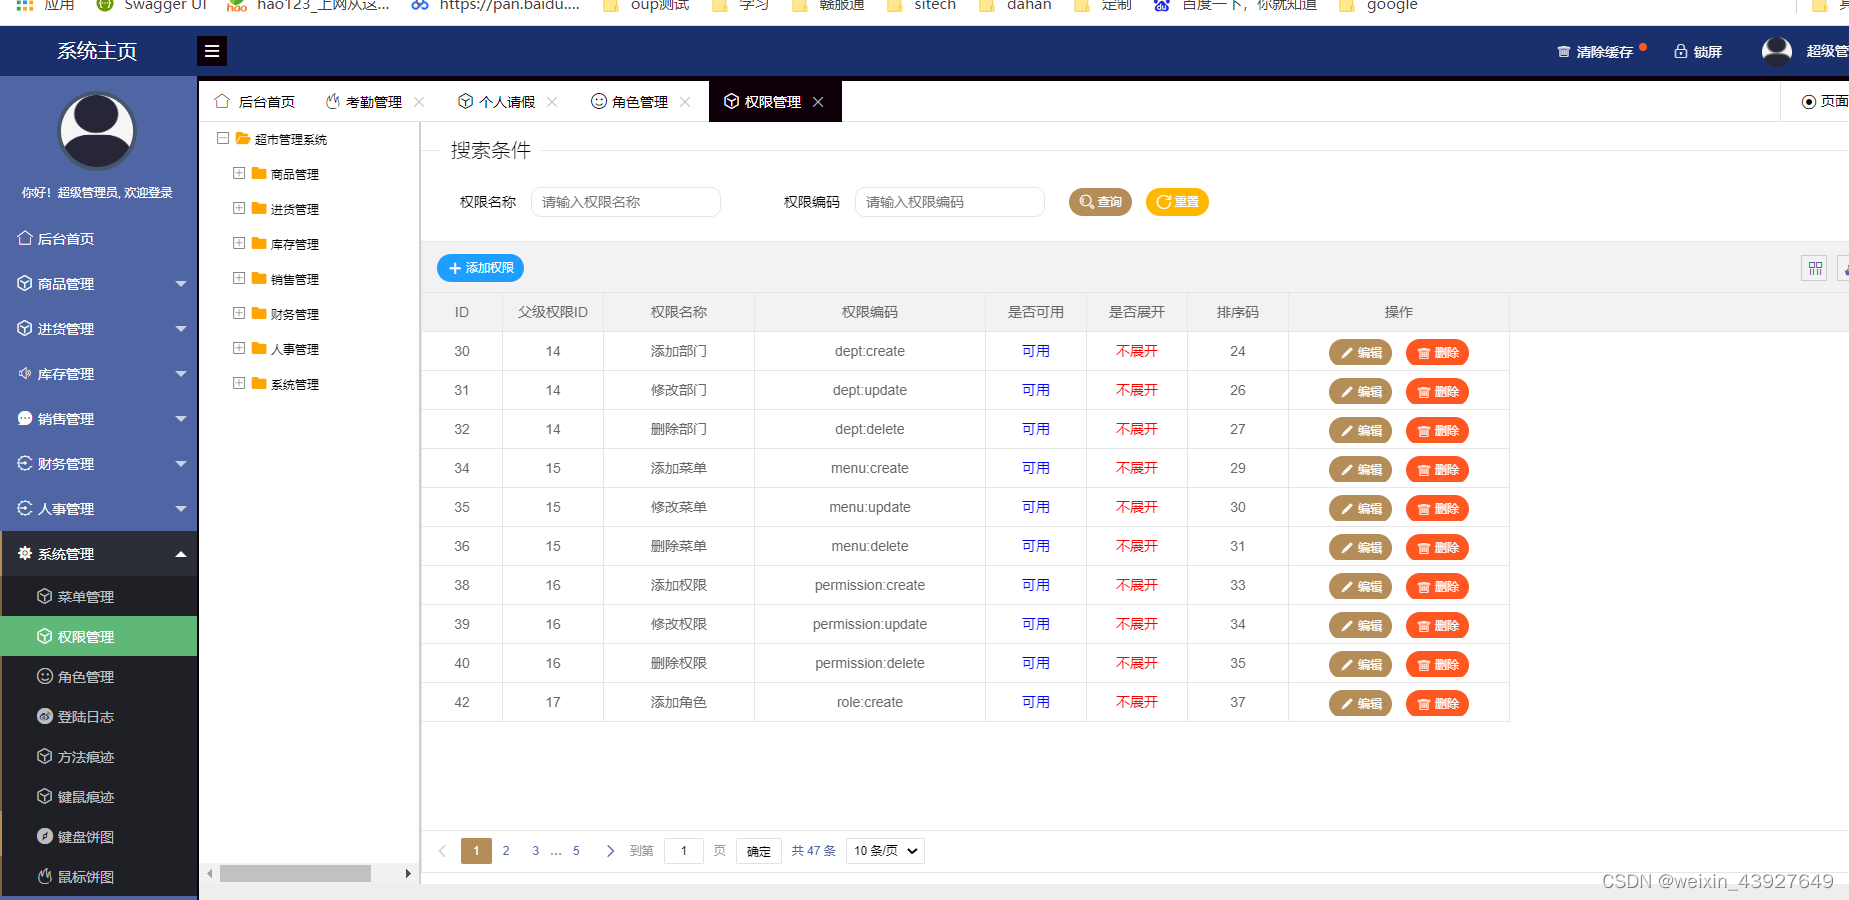Screen dimensions: 1849x900
Task: Click the tree scrollbar right arrow
Action: click(x=408, y=873)
